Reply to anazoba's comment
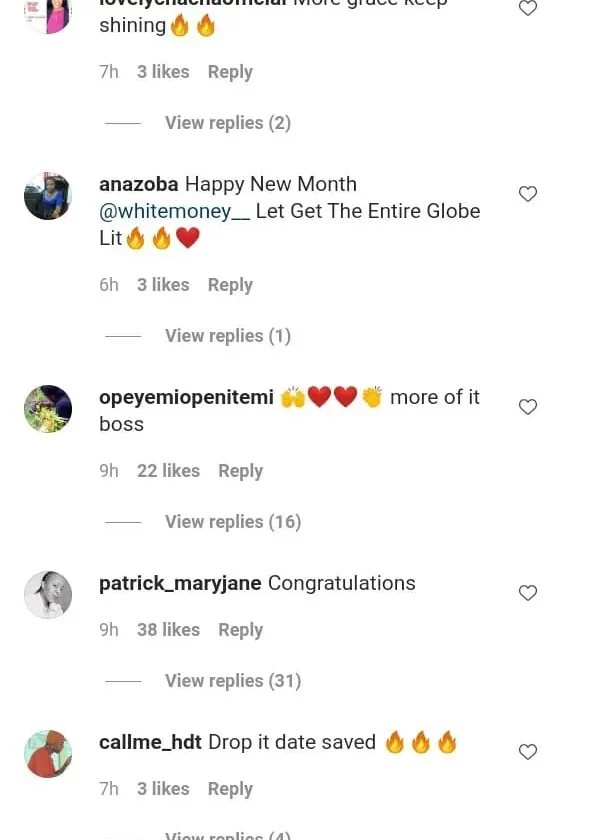The width and height of the screenshot is (600, 840). 230,285
